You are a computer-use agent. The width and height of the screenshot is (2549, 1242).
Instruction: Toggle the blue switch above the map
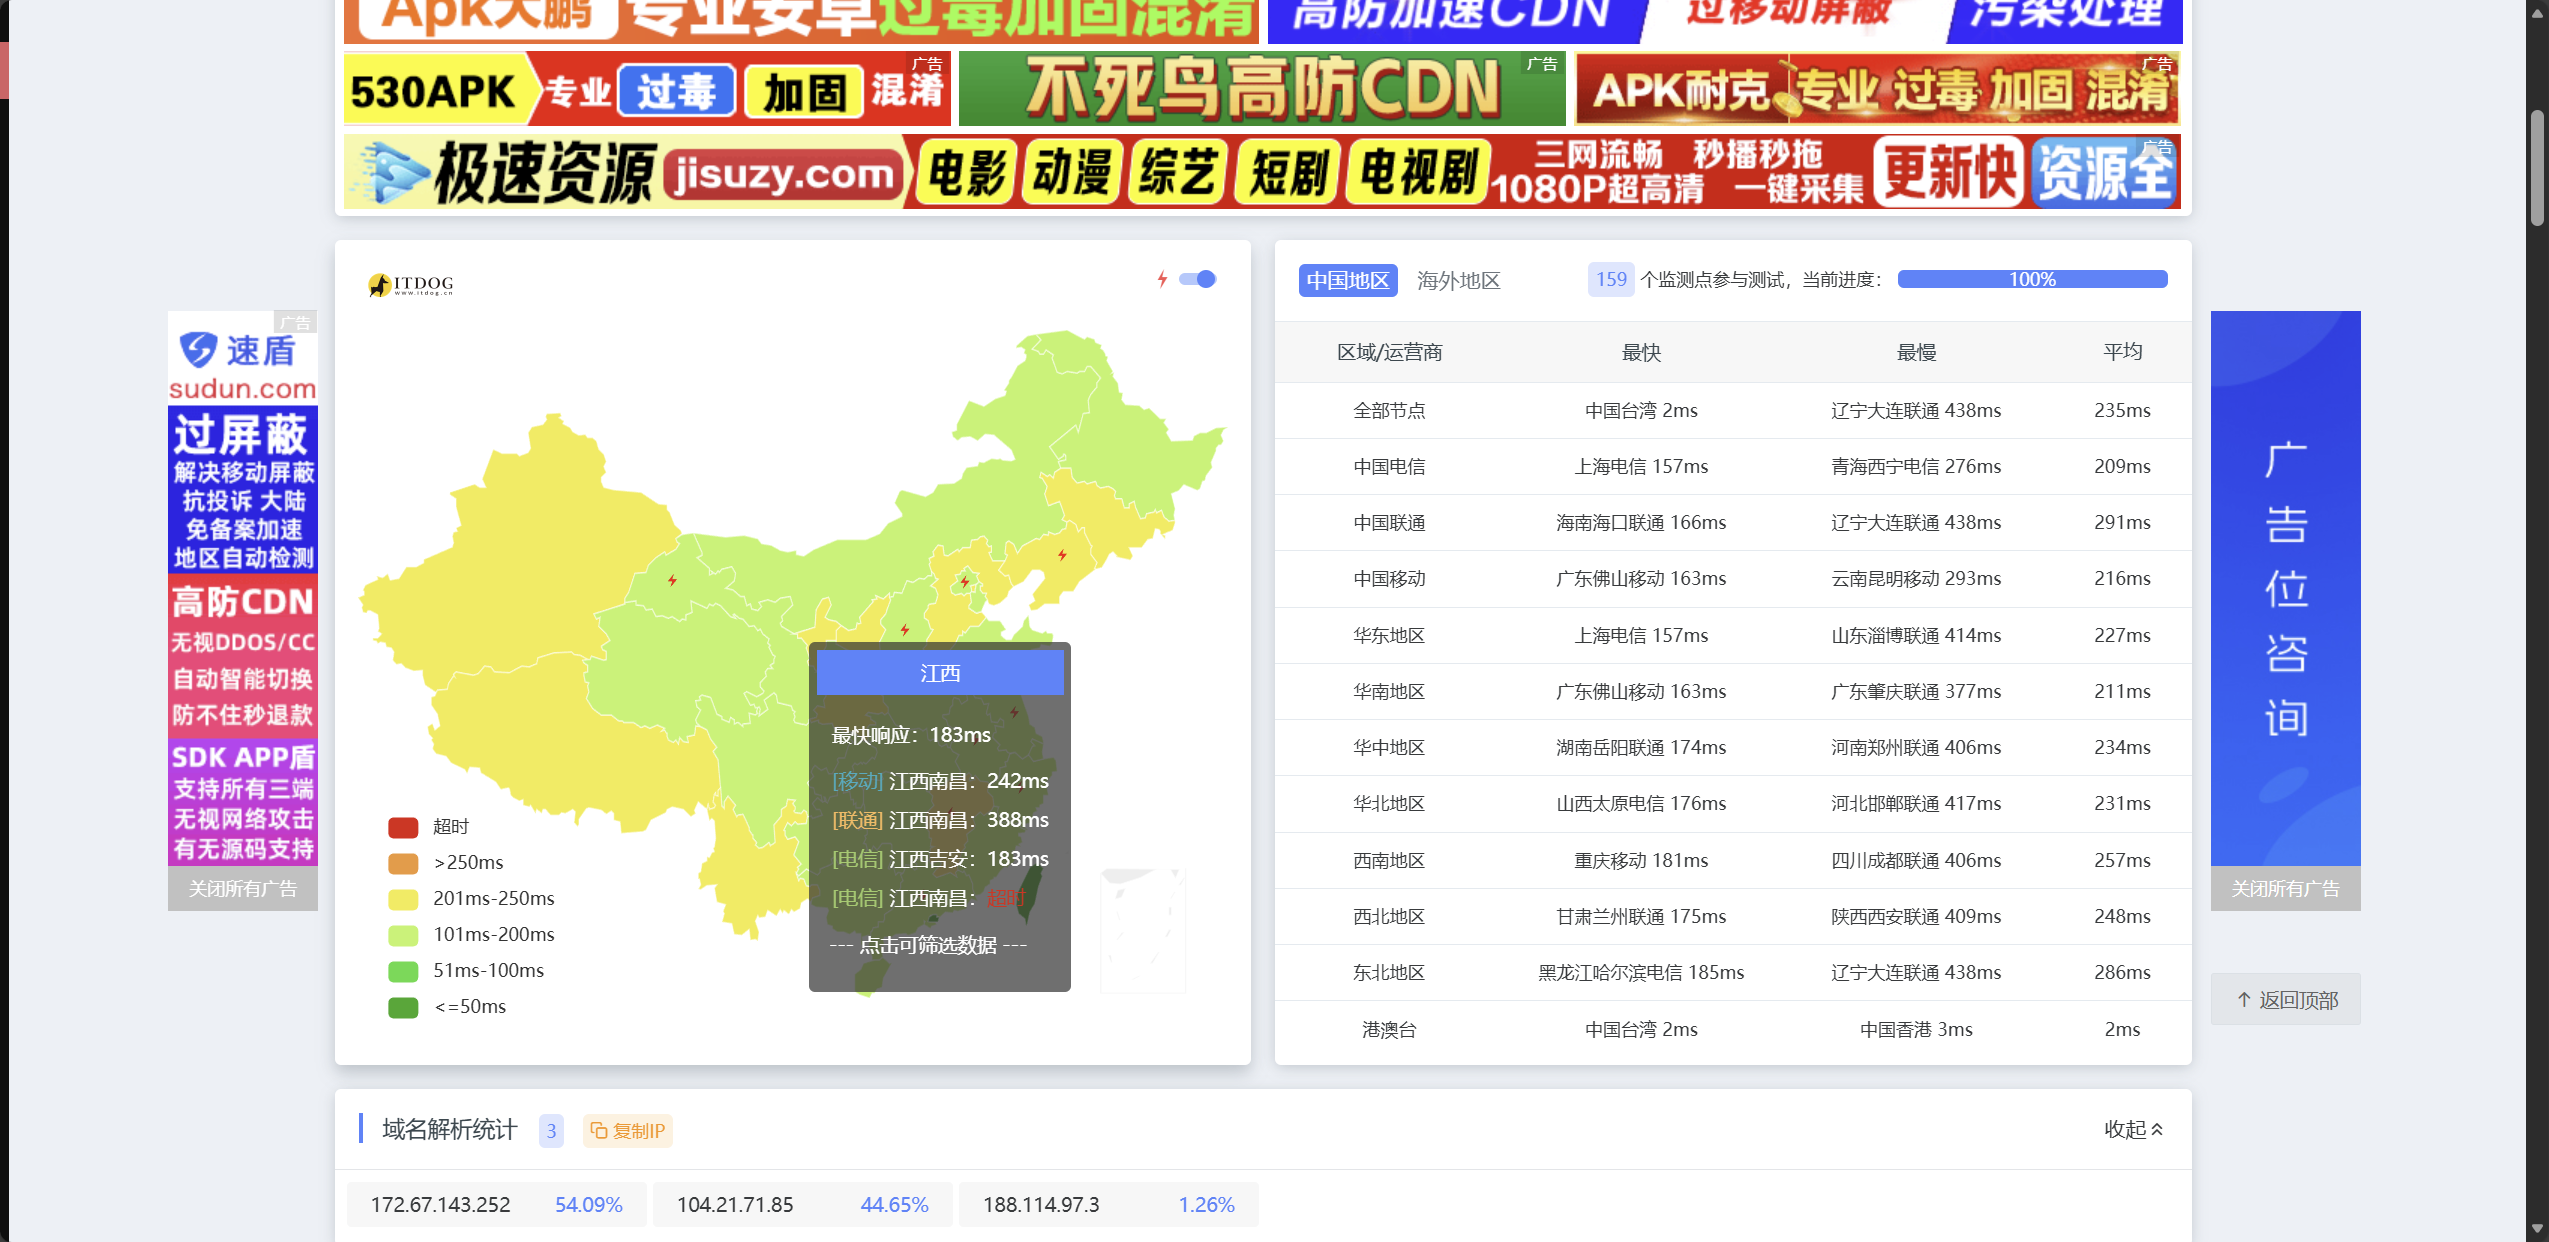point(1197,279)
